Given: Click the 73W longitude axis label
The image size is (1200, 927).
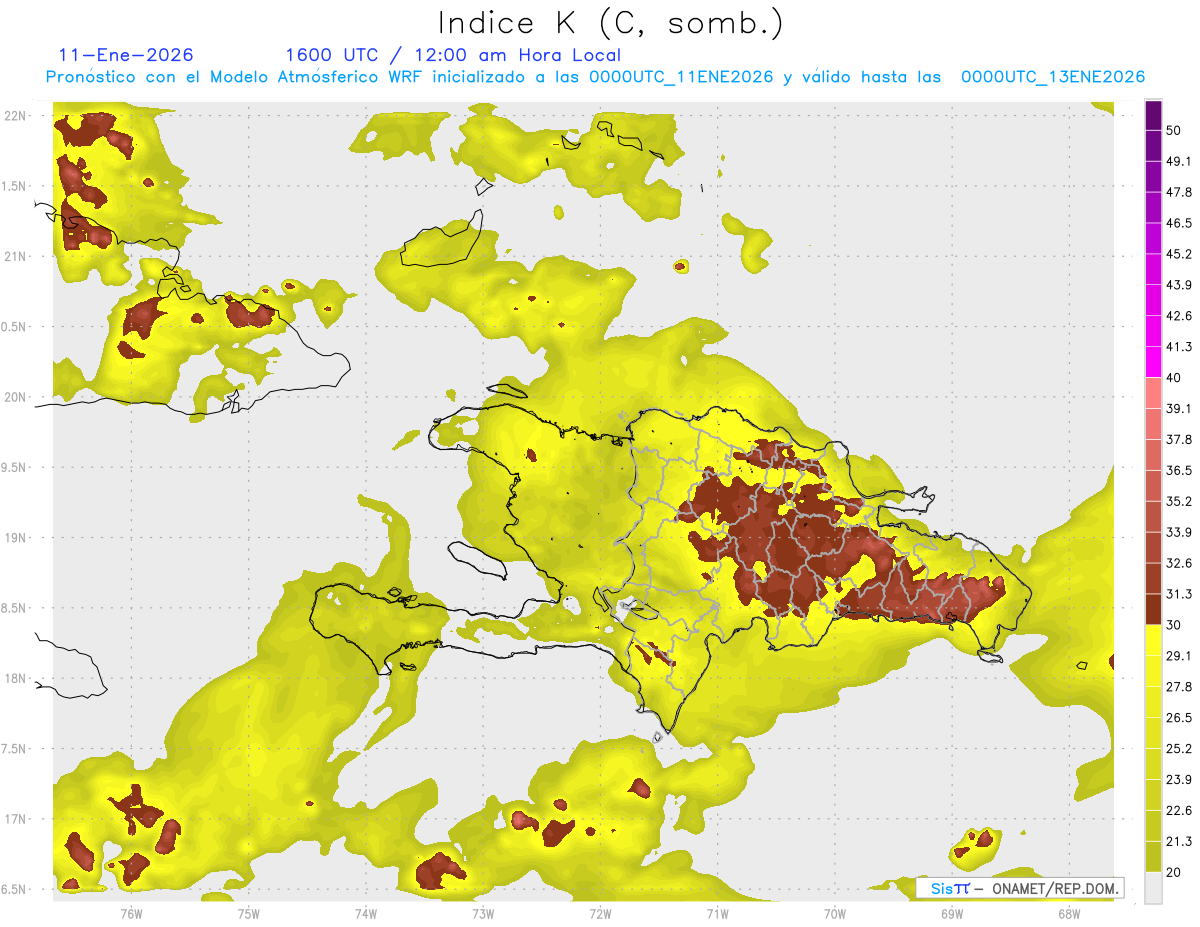Looking at the screenshot, I should [483, 913].
